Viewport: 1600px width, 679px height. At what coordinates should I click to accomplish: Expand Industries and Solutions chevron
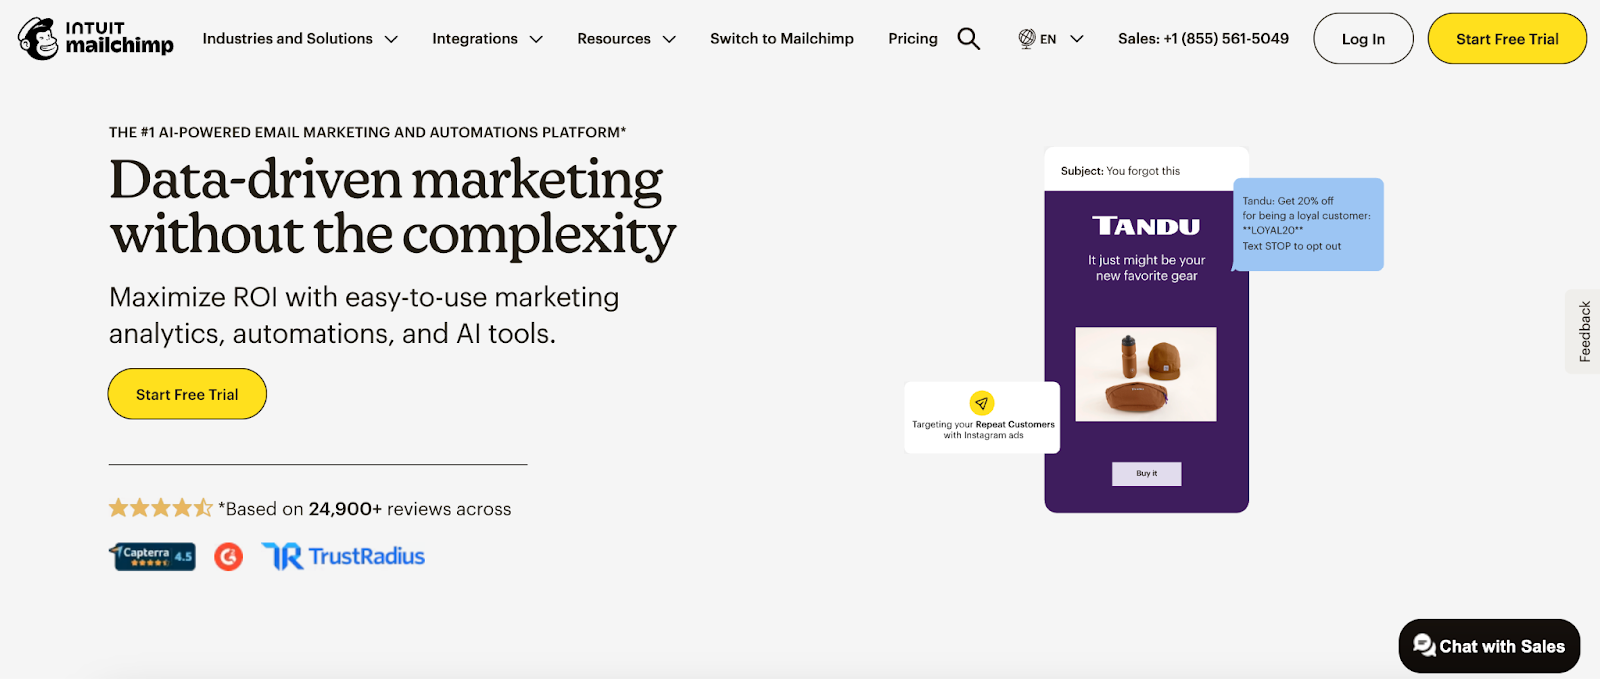pyautogui.click(x=391, y=39)
